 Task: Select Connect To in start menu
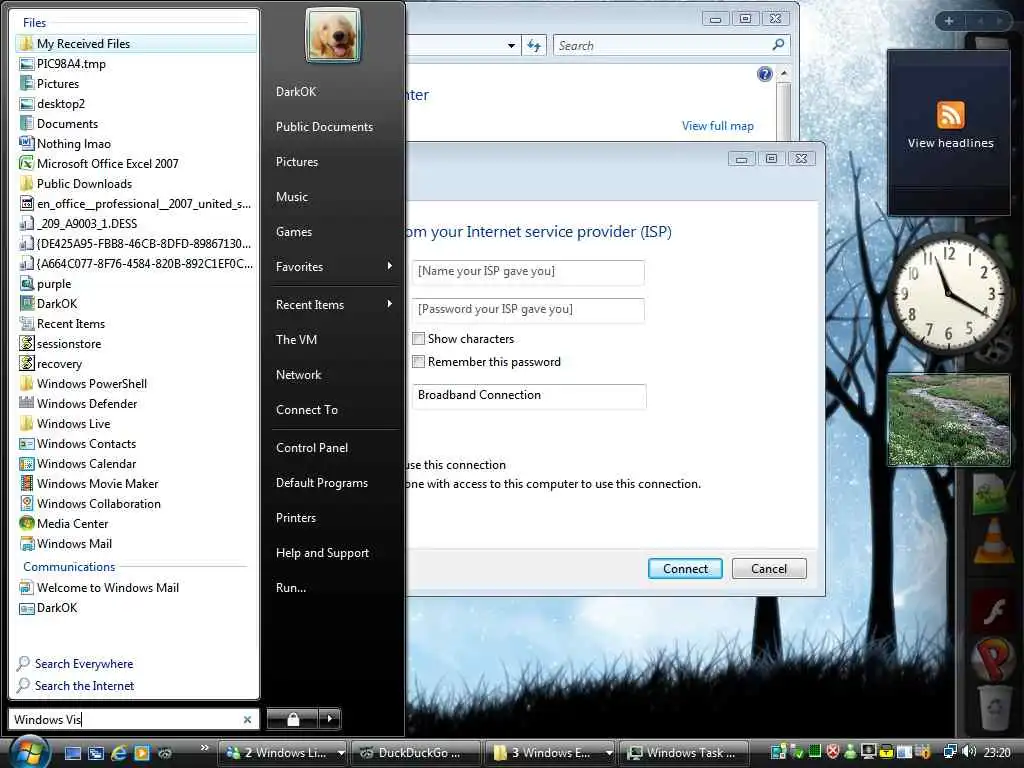click(306, 409)
